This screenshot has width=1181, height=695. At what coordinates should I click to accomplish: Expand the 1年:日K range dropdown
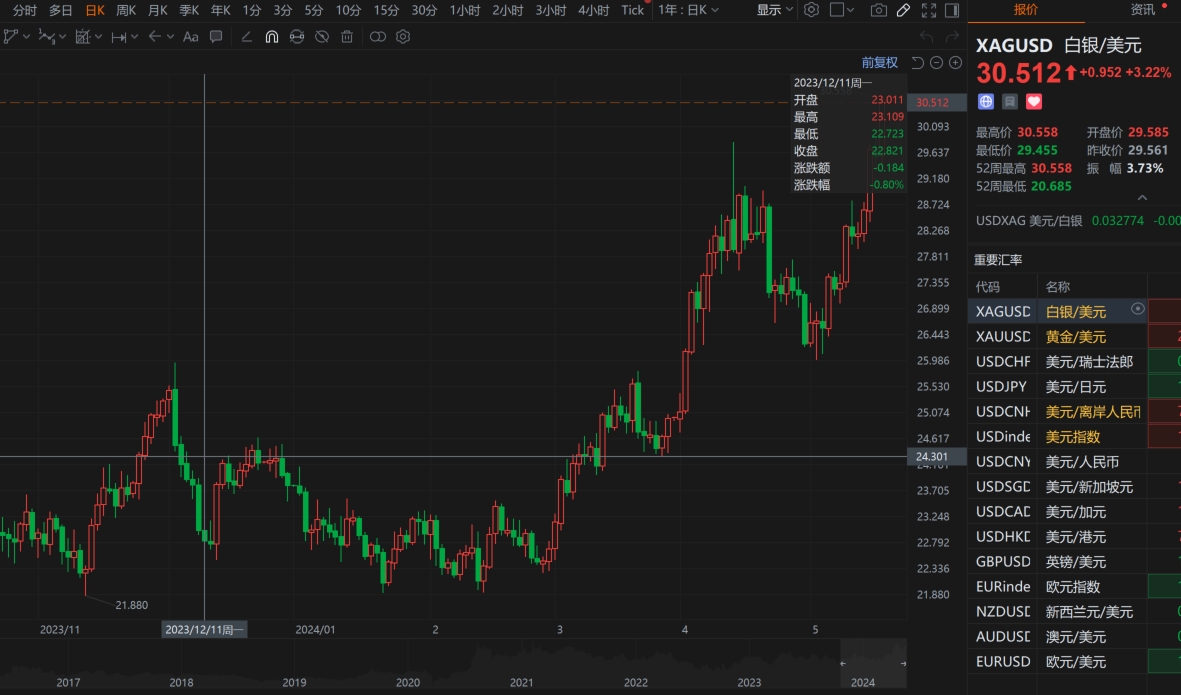click(688, 10)
